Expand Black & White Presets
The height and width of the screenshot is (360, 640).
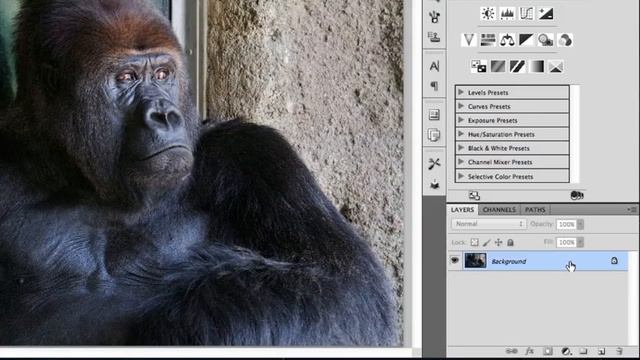(461, 148)
